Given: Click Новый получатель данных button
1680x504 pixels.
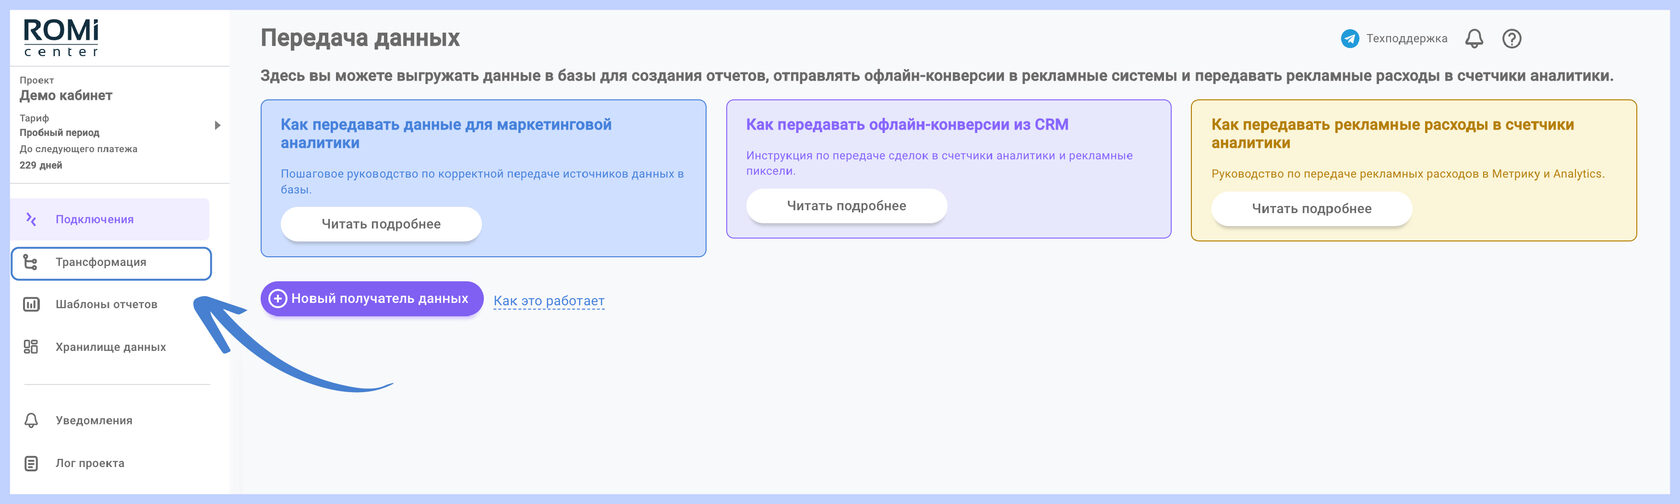Looking at the screenshot, I should [372, 298].
